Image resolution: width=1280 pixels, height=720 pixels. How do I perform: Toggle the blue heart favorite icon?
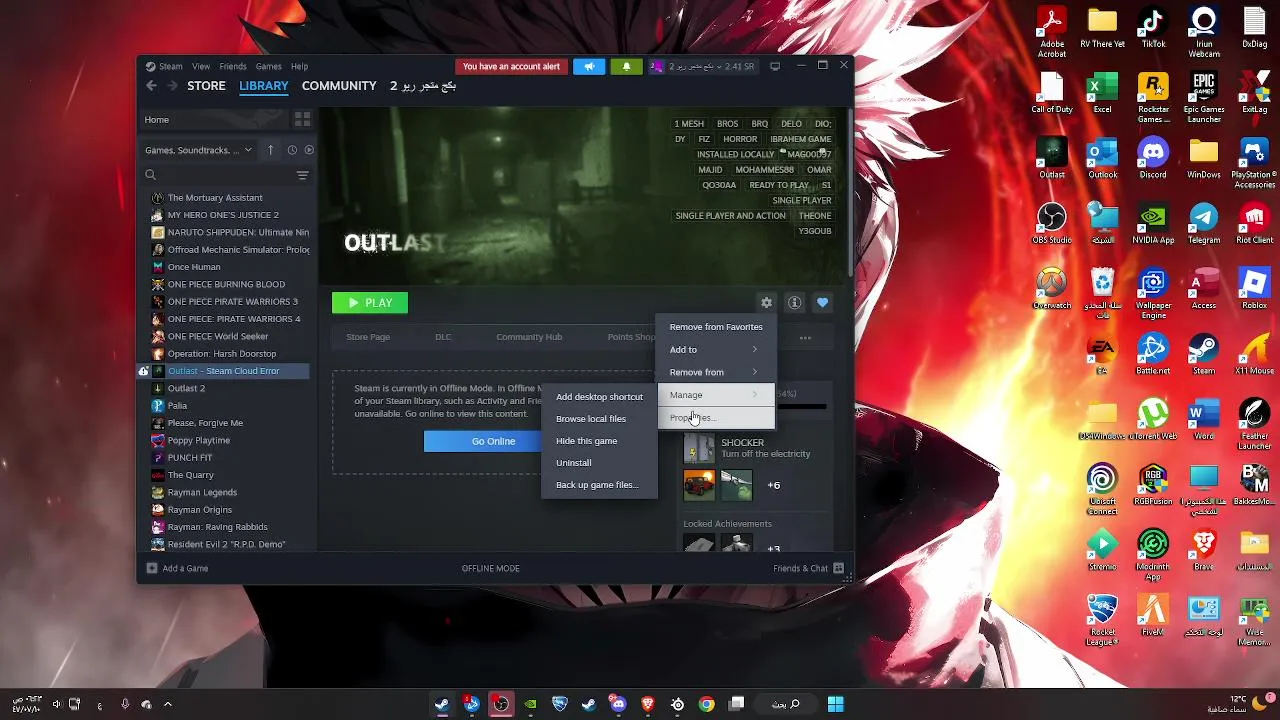[x=822, y=302]
